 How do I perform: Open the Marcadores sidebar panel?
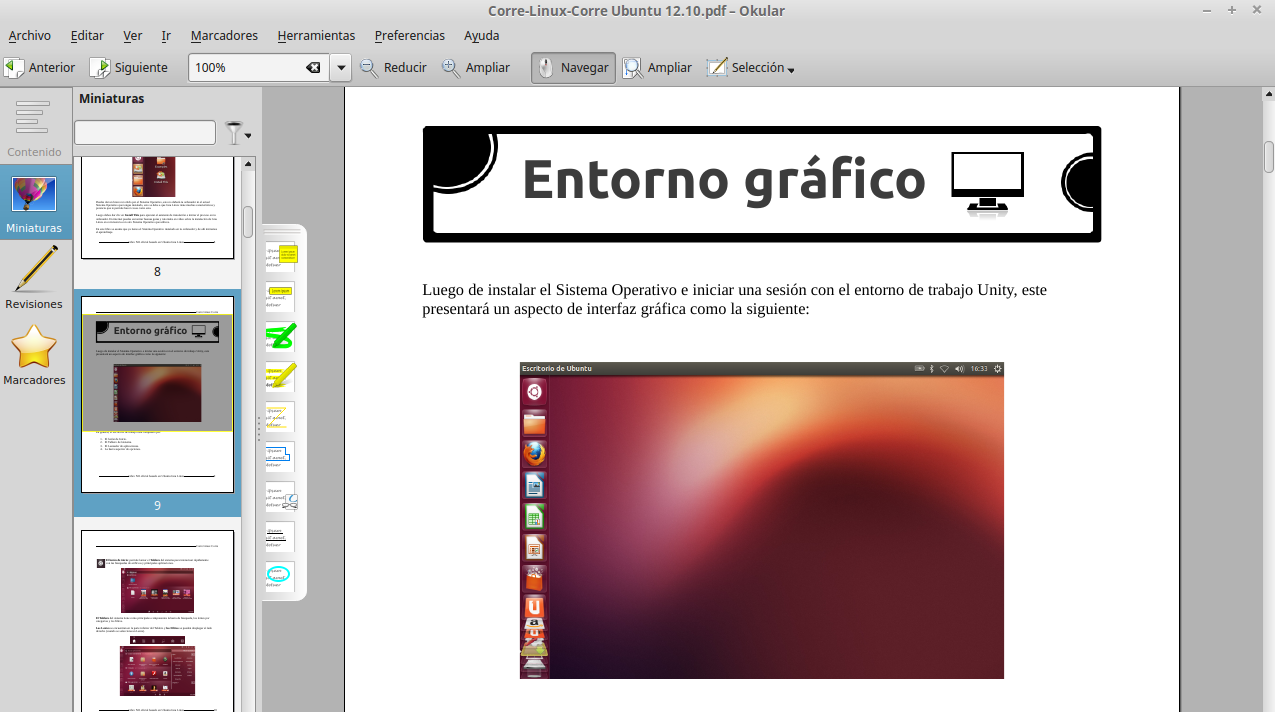click(x=35, y=355)
